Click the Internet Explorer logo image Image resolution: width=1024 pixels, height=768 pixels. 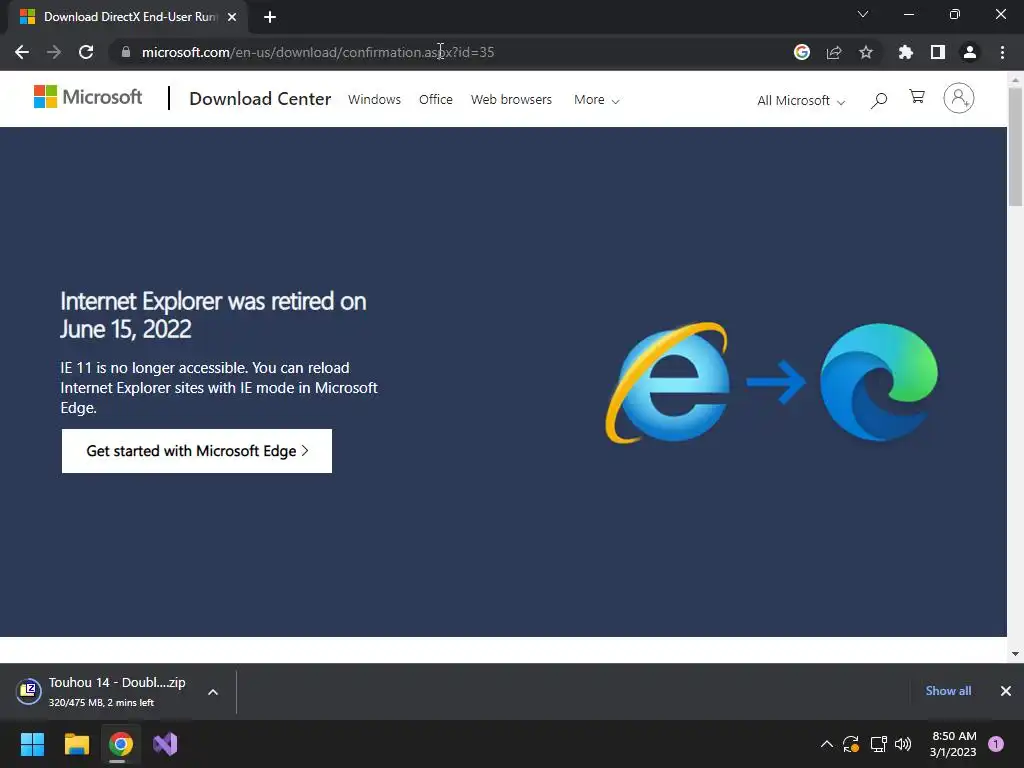point(667,382)
